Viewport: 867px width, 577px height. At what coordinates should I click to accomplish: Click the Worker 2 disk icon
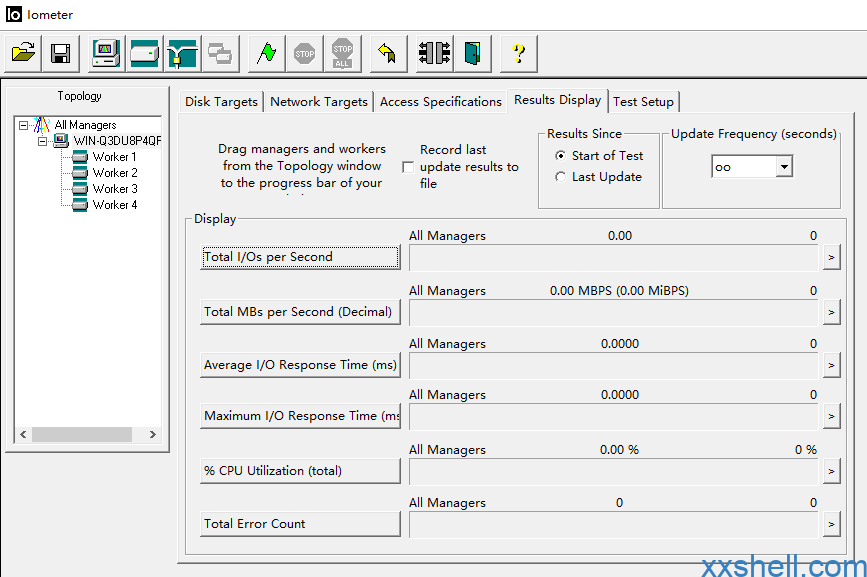click(80, 173)
